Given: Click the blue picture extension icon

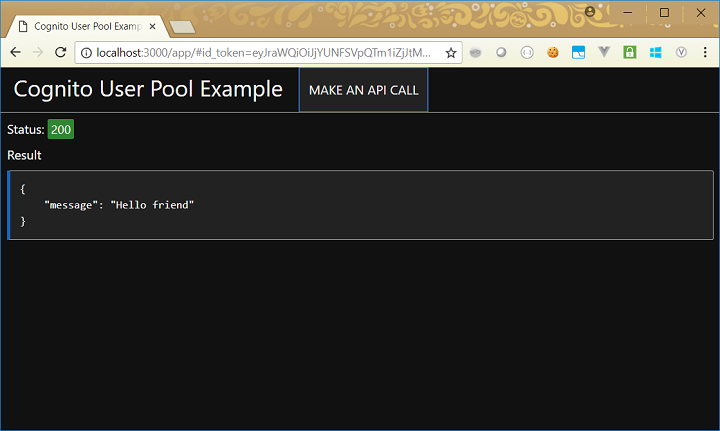Looking at the screenshot, I should pyautogui.click(x=578, y=52).
